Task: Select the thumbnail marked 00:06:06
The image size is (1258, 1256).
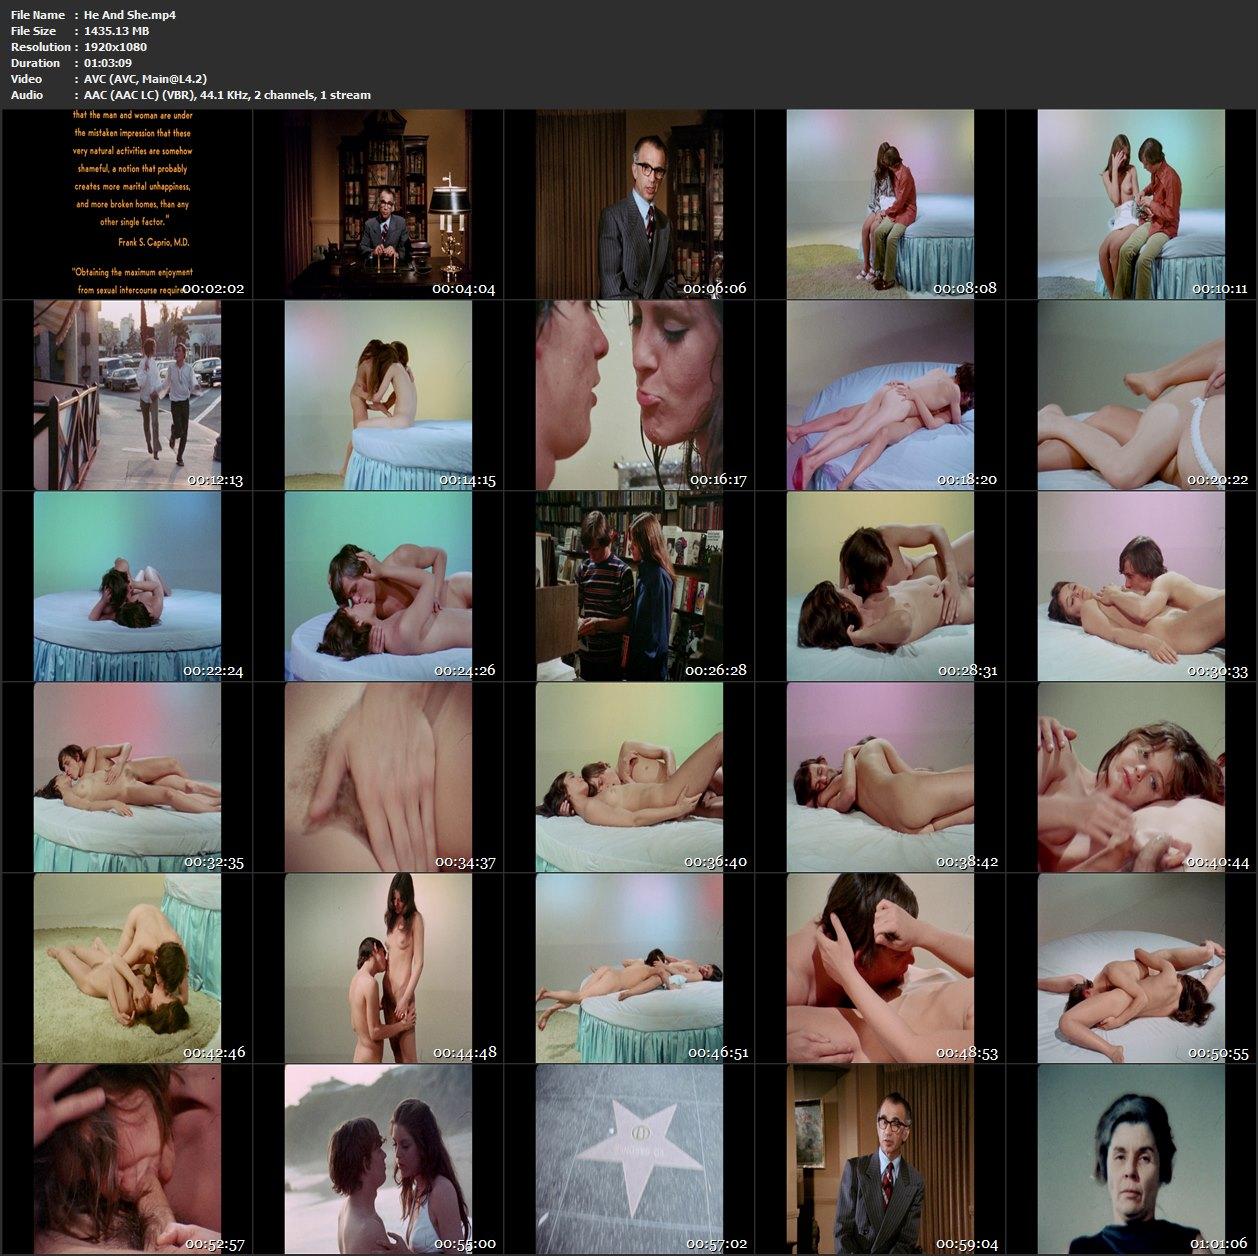Action: [629, 204]
